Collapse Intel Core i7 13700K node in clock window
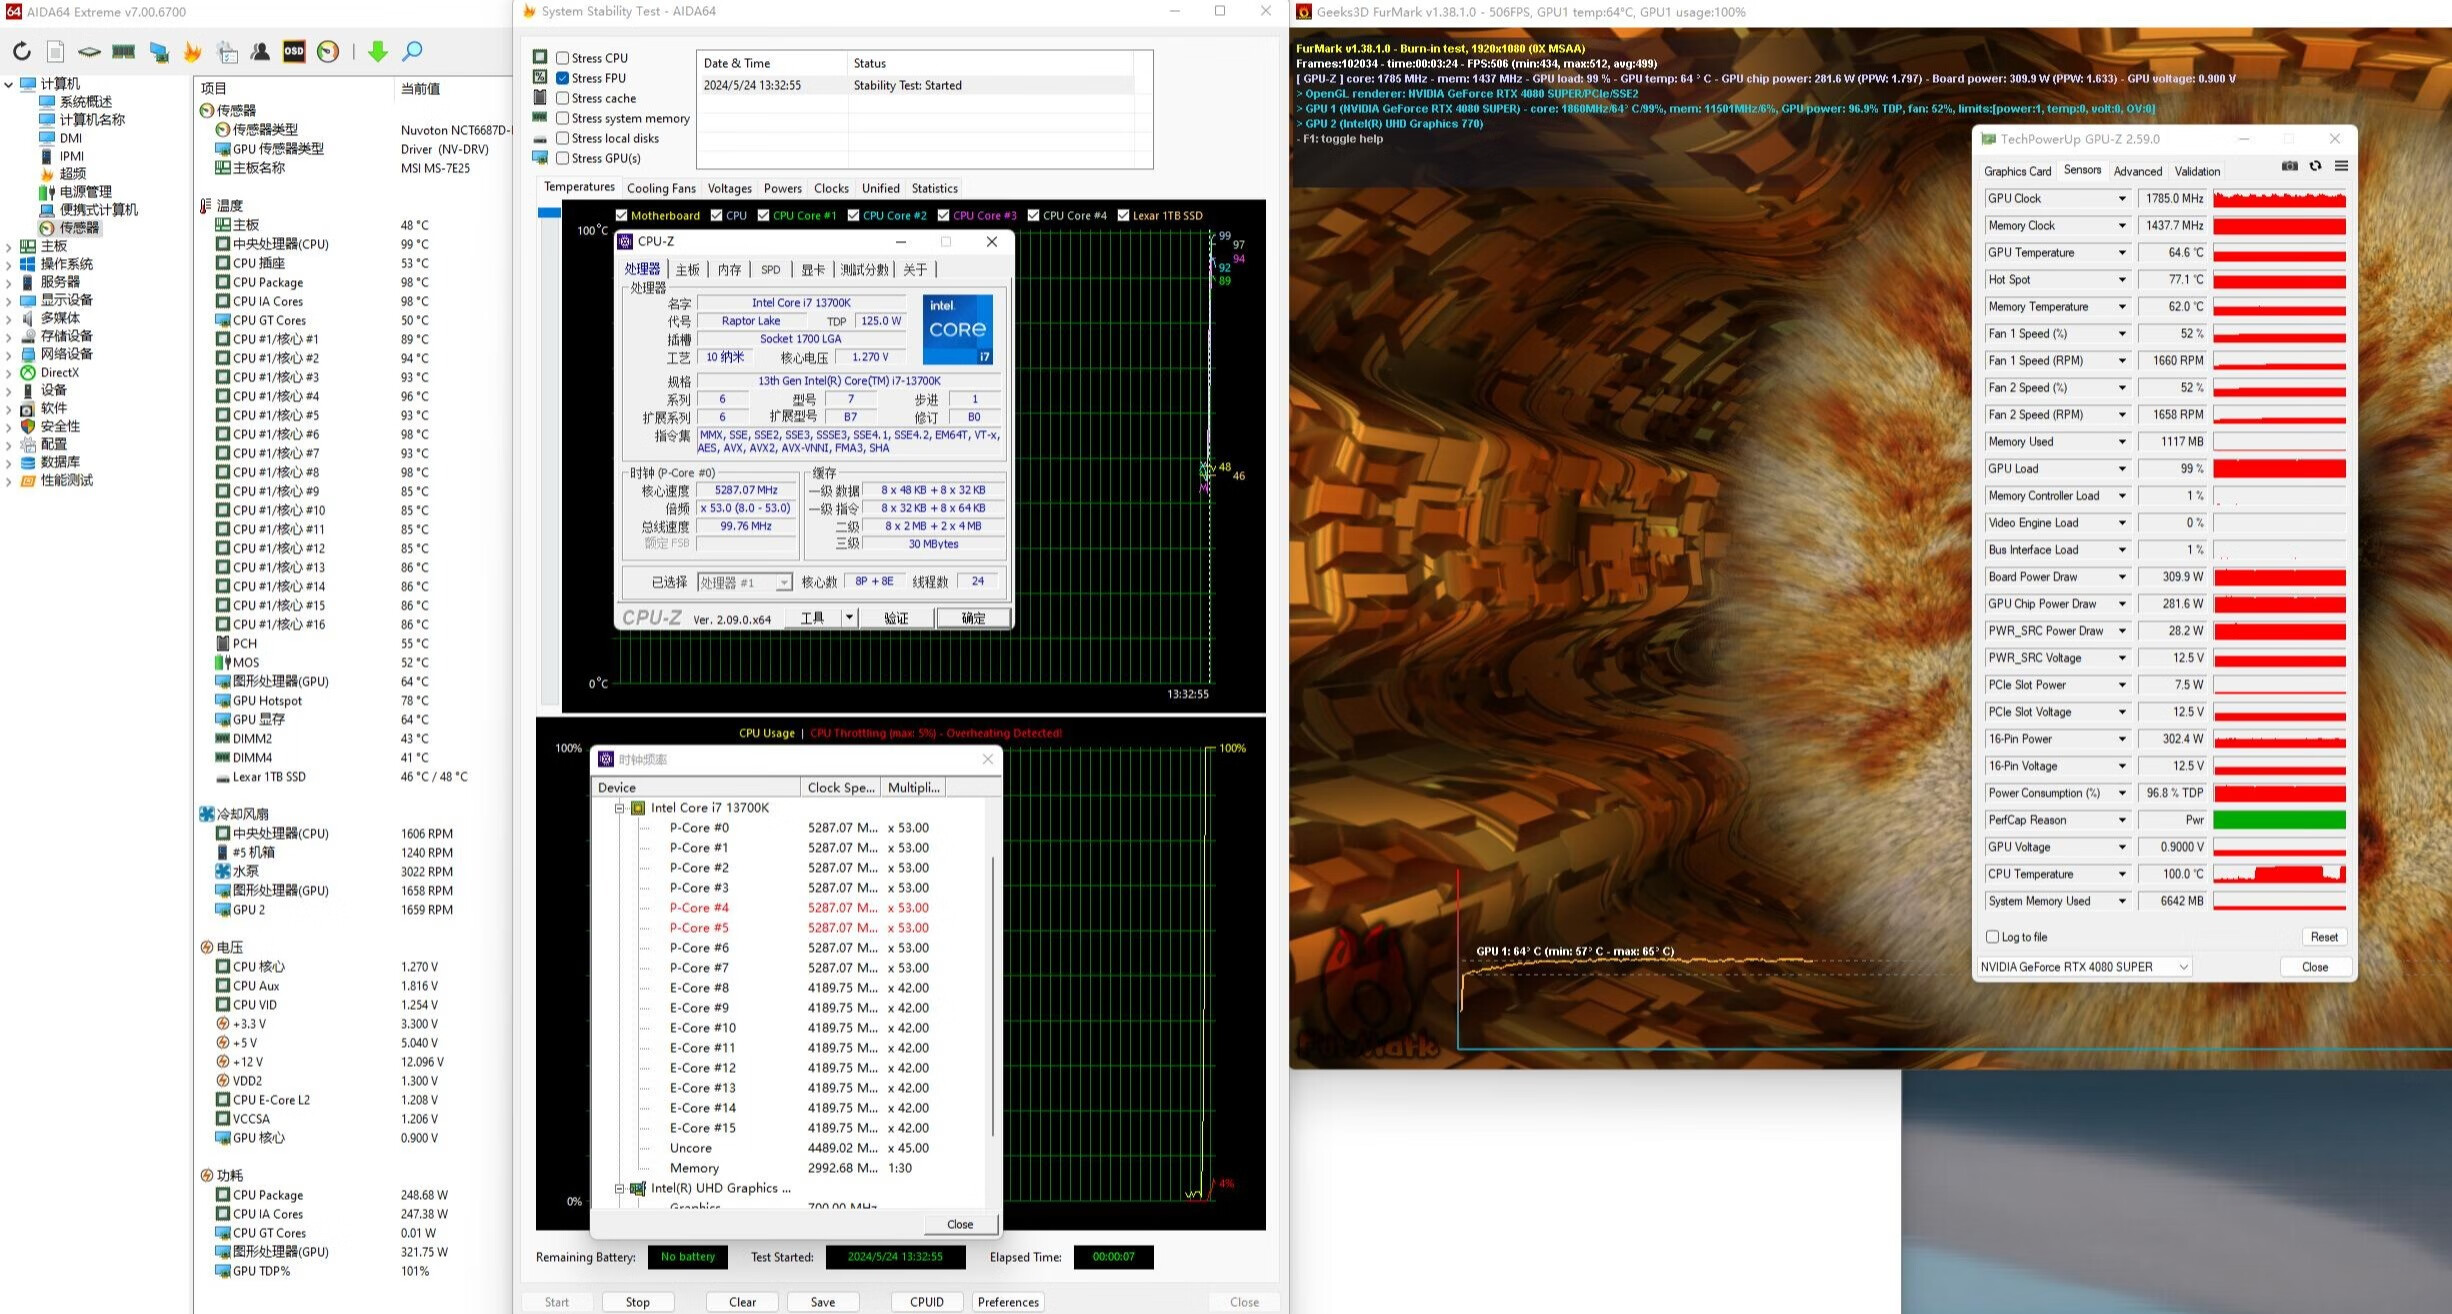2452x1314 pixels. tap(619, 808)
